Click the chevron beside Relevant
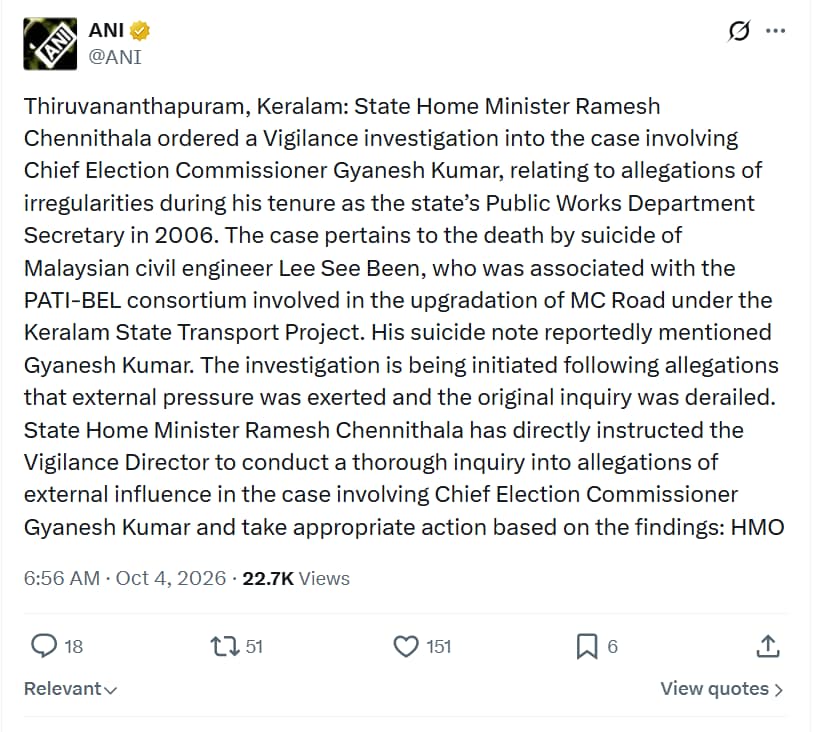Screen dimensions: 814x732 [x=111, y=690]
